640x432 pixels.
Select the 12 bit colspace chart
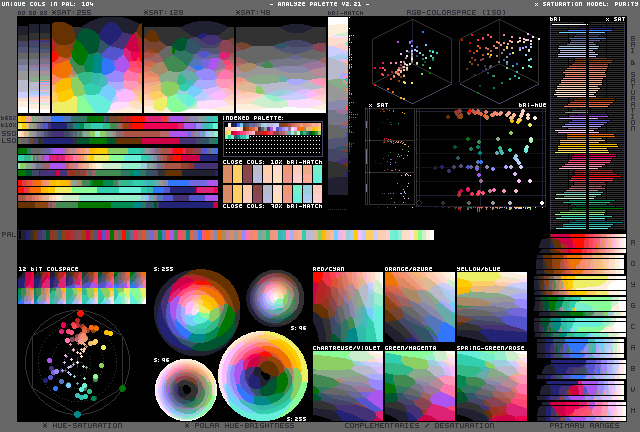point(82,289)
